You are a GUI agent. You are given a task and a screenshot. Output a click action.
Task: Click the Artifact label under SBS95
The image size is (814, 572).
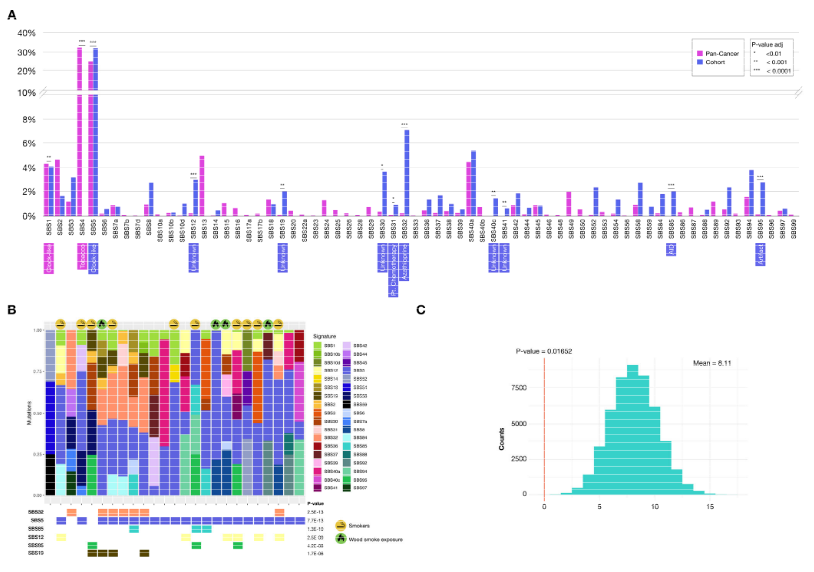tap(761, 254)
